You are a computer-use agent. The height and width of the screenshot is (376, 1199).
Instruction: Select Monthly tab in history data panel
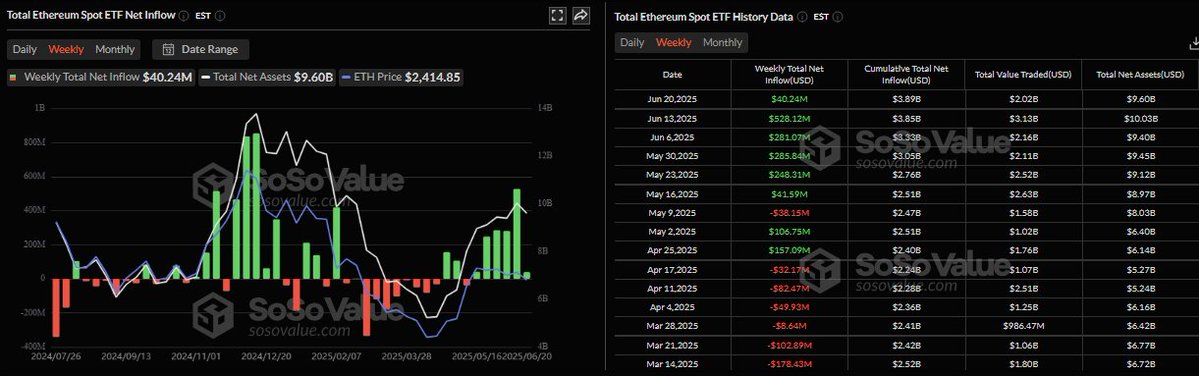[723, 42]
